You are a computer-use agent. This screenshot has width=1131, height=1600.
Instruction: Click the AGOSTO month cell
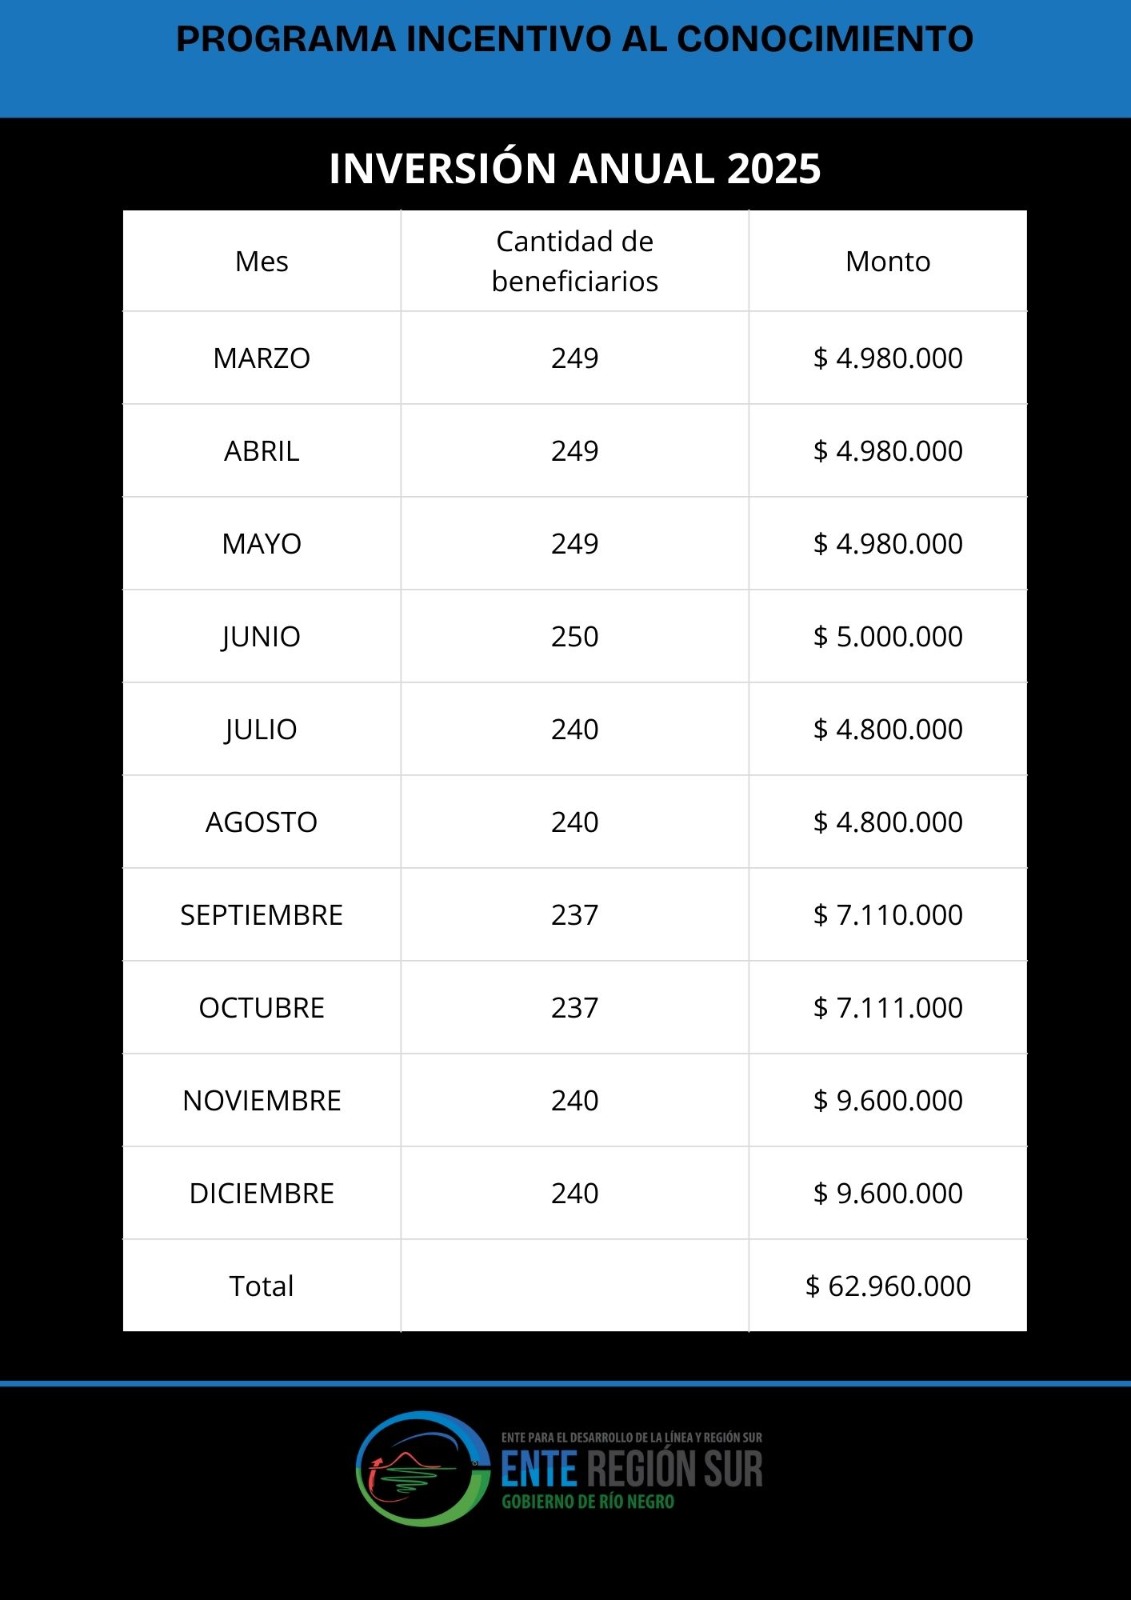261,822
